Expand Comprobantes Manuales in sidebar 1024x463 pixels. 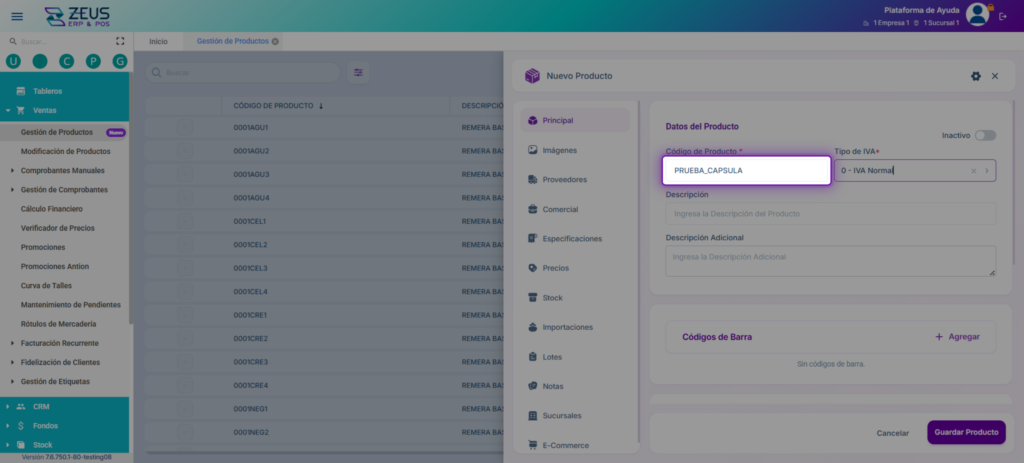pyautogui.click(x=13, y=170)
